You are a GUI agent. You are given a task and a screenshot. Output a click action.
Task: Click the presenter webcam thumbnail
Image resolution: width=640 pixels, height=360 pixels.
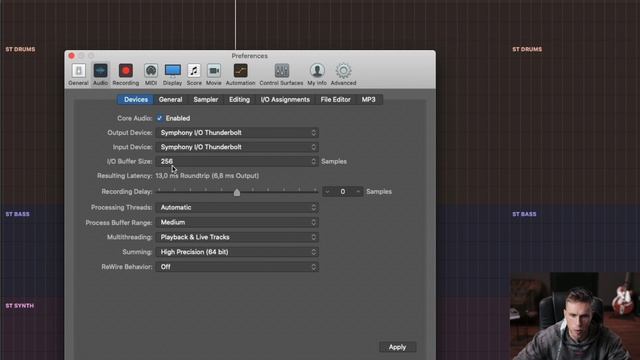pos(575,316)
